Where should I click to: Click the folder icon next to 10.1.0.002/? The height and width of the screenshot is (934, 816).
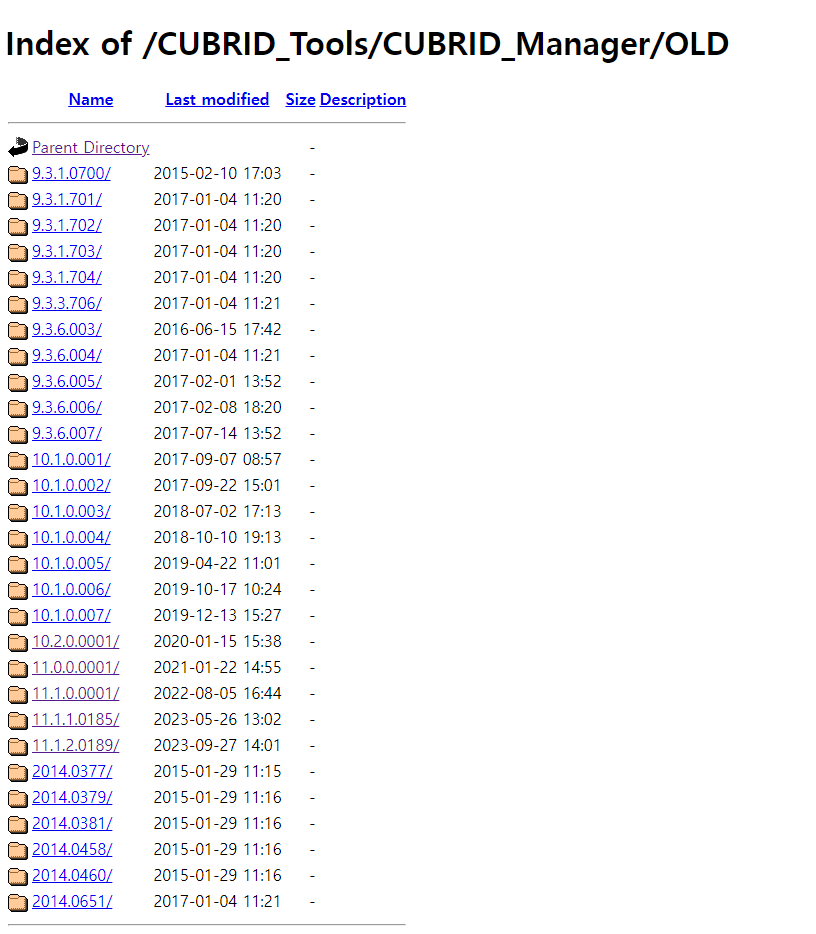click(x=18, y=487)
